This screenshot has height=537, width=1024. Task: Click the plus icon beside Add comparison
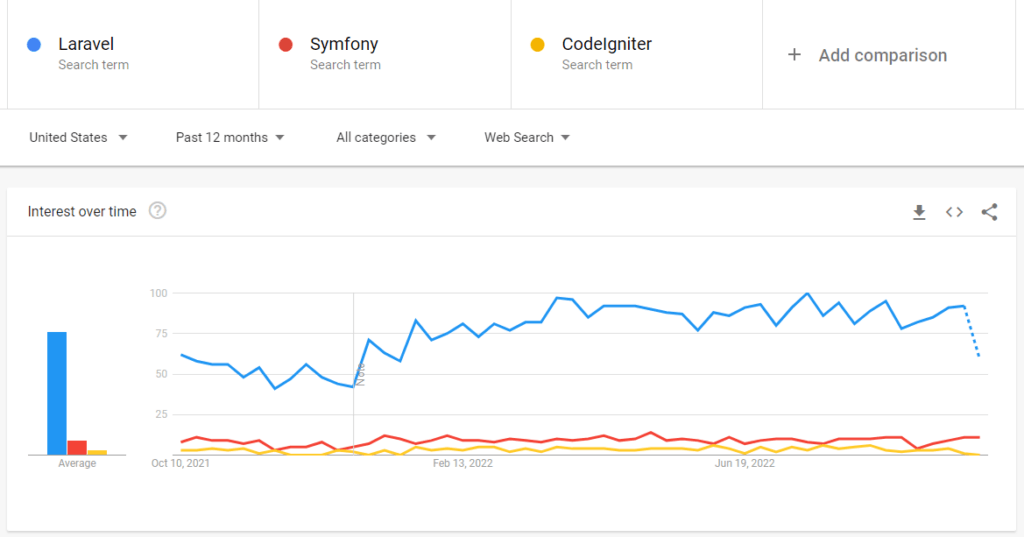tap(794, 55)
